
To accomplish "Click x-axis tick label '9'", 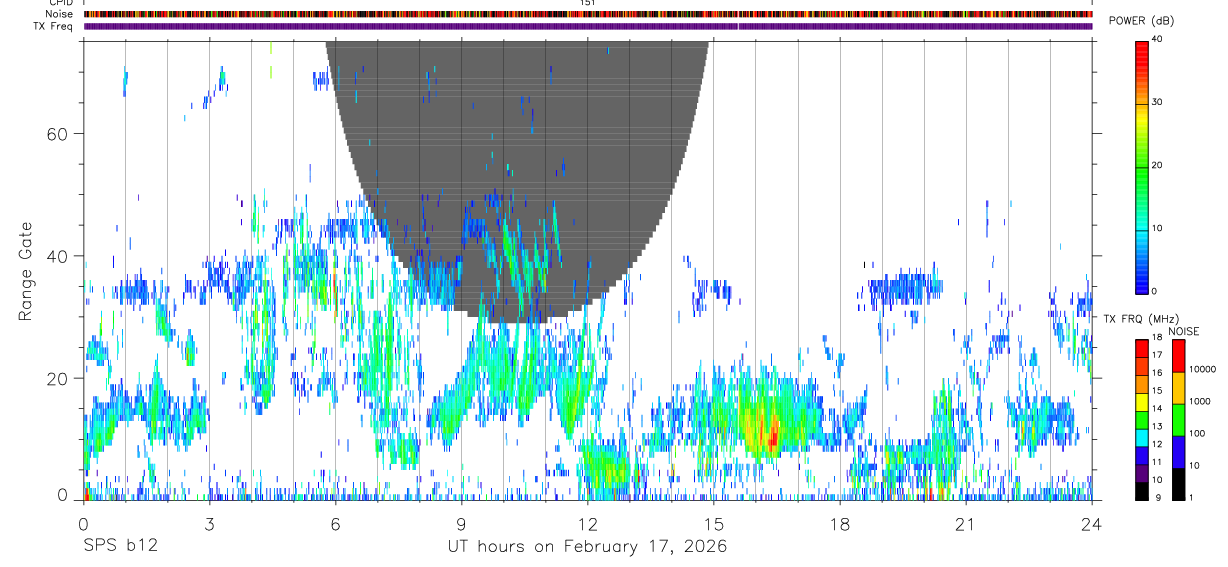I will pos(462,524).
